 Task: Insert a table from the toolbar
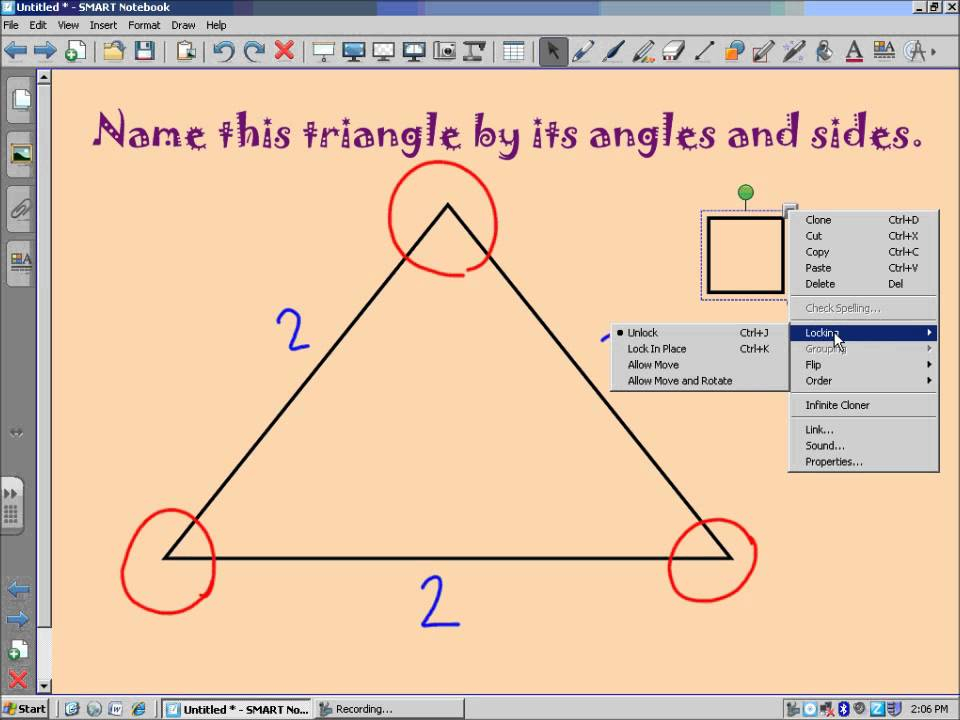pyautogui.click(x=513, y=51)
